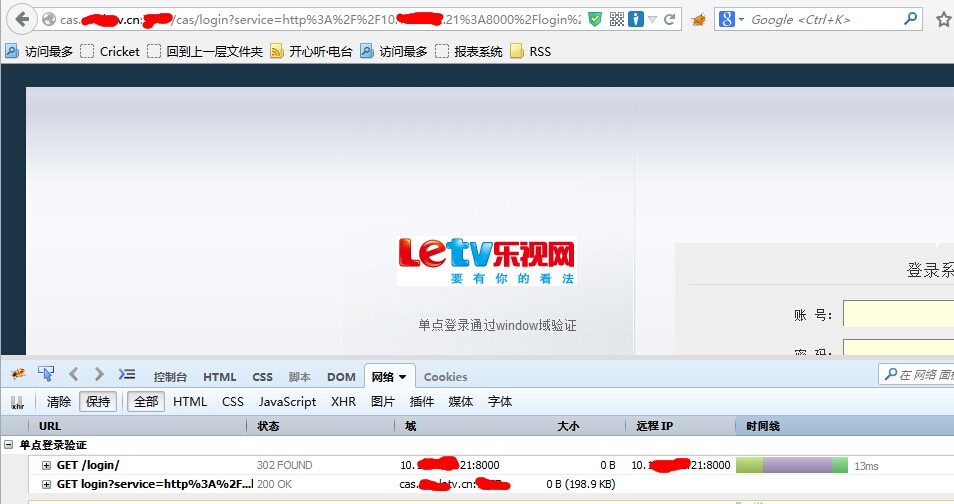The width and height of the screenshot is (954, 504).
Task: Open the RSS bookmarks folder
Action: (531, 52)
